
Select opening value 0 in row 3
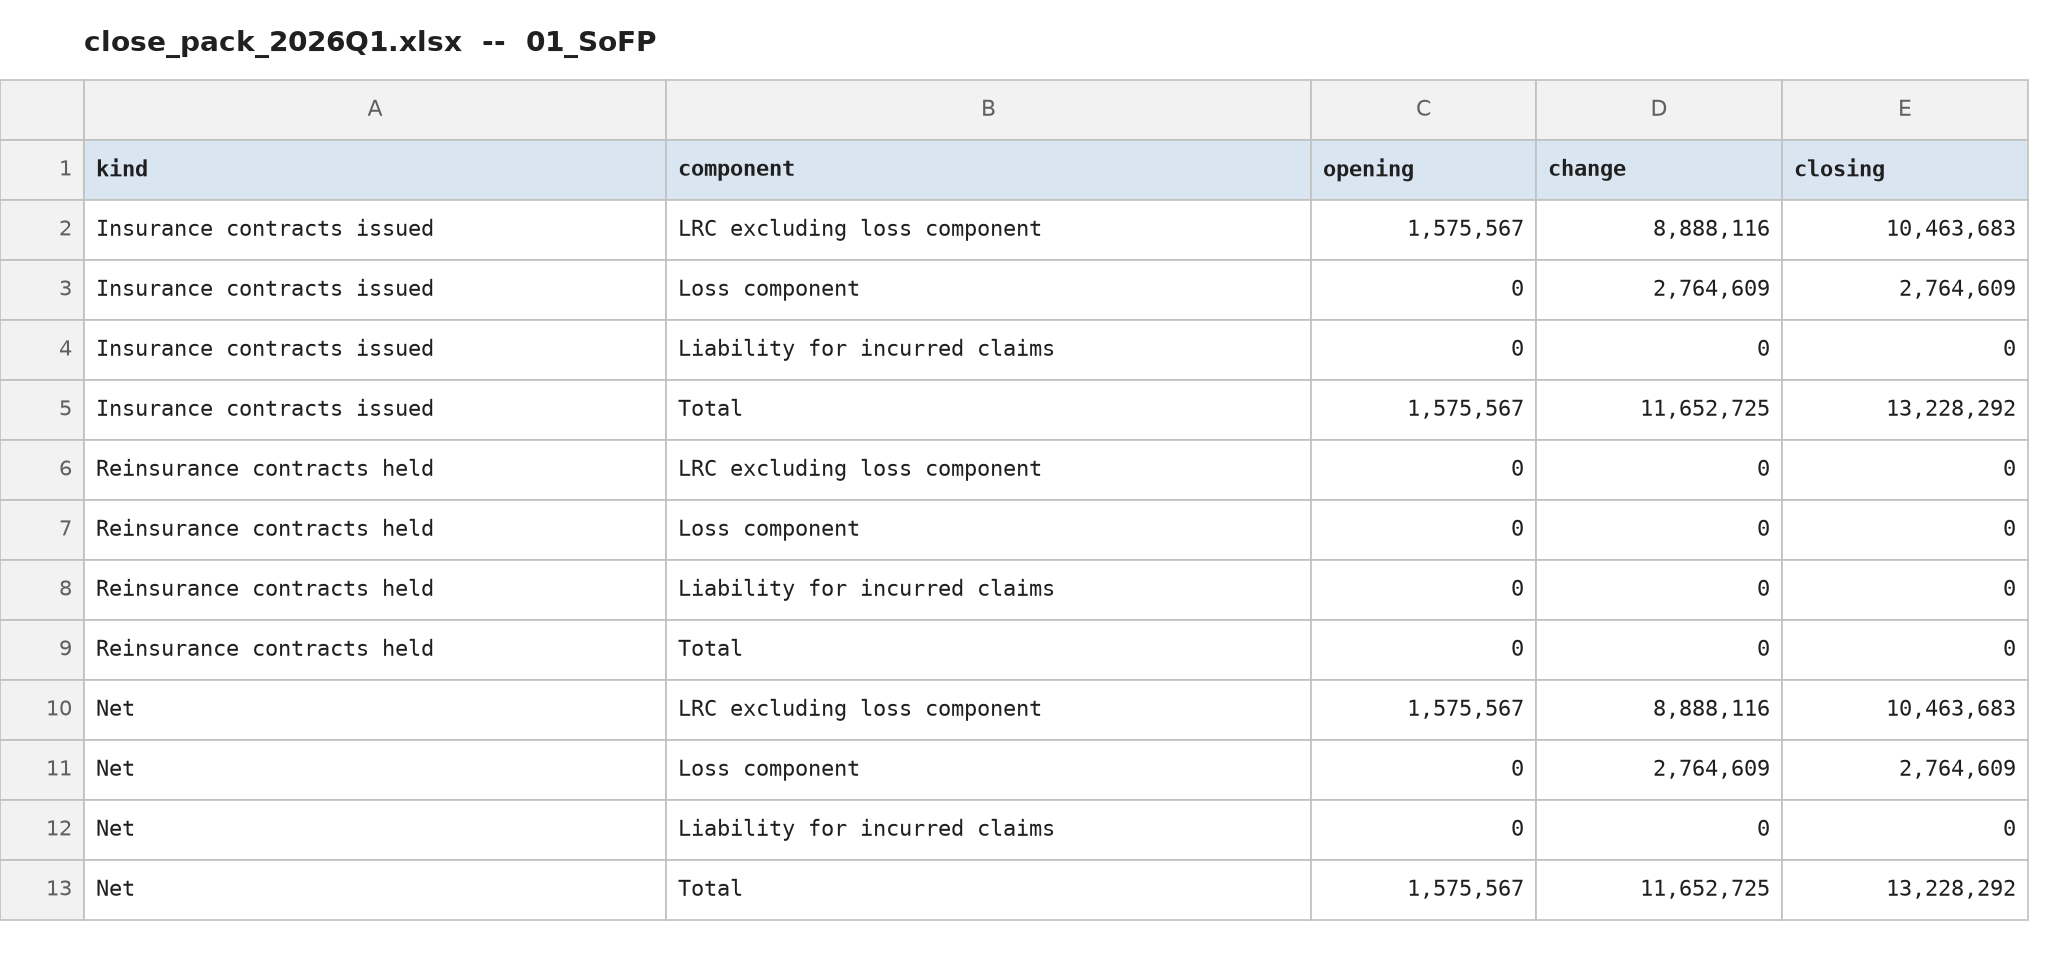(x=1423, y=290)
